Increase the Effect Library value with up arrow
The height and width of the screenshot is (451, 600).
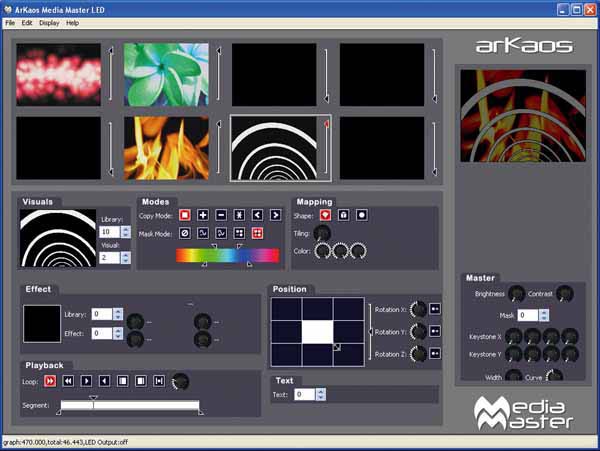coord(118,311)
